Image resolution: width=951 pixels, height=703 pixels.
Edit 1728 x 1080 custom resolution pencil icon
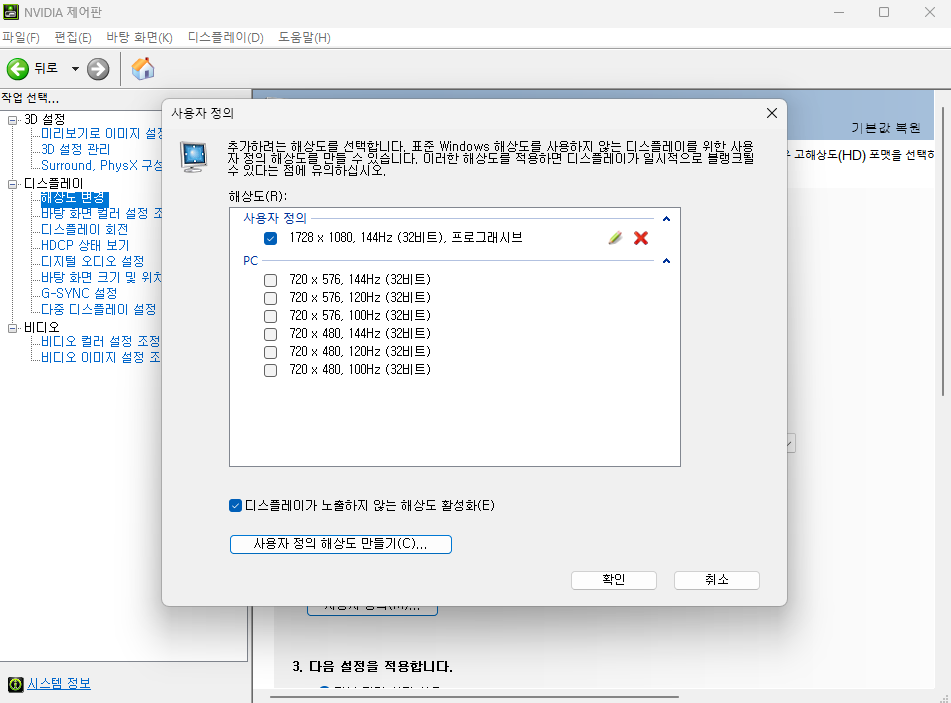(615, 238)
